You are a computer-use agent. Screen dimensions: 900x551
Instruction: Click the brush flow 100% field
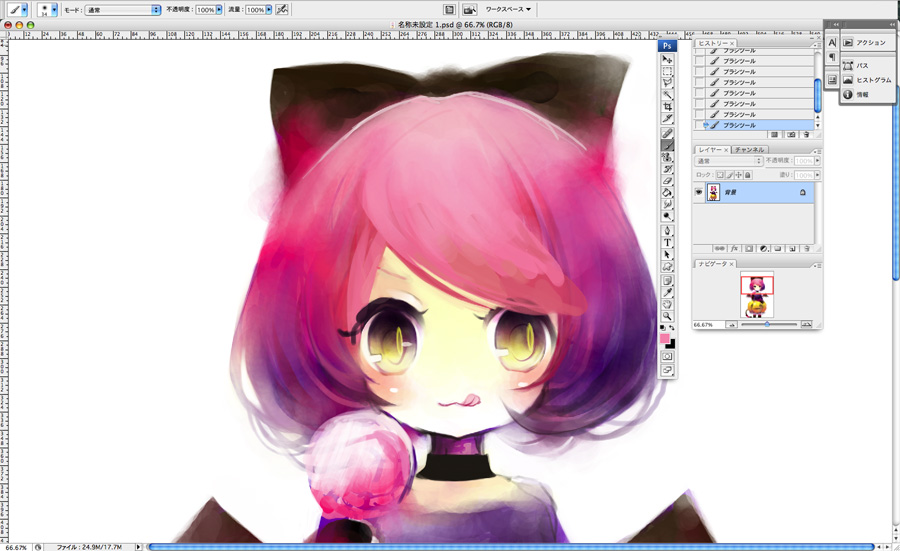point(255,10)
